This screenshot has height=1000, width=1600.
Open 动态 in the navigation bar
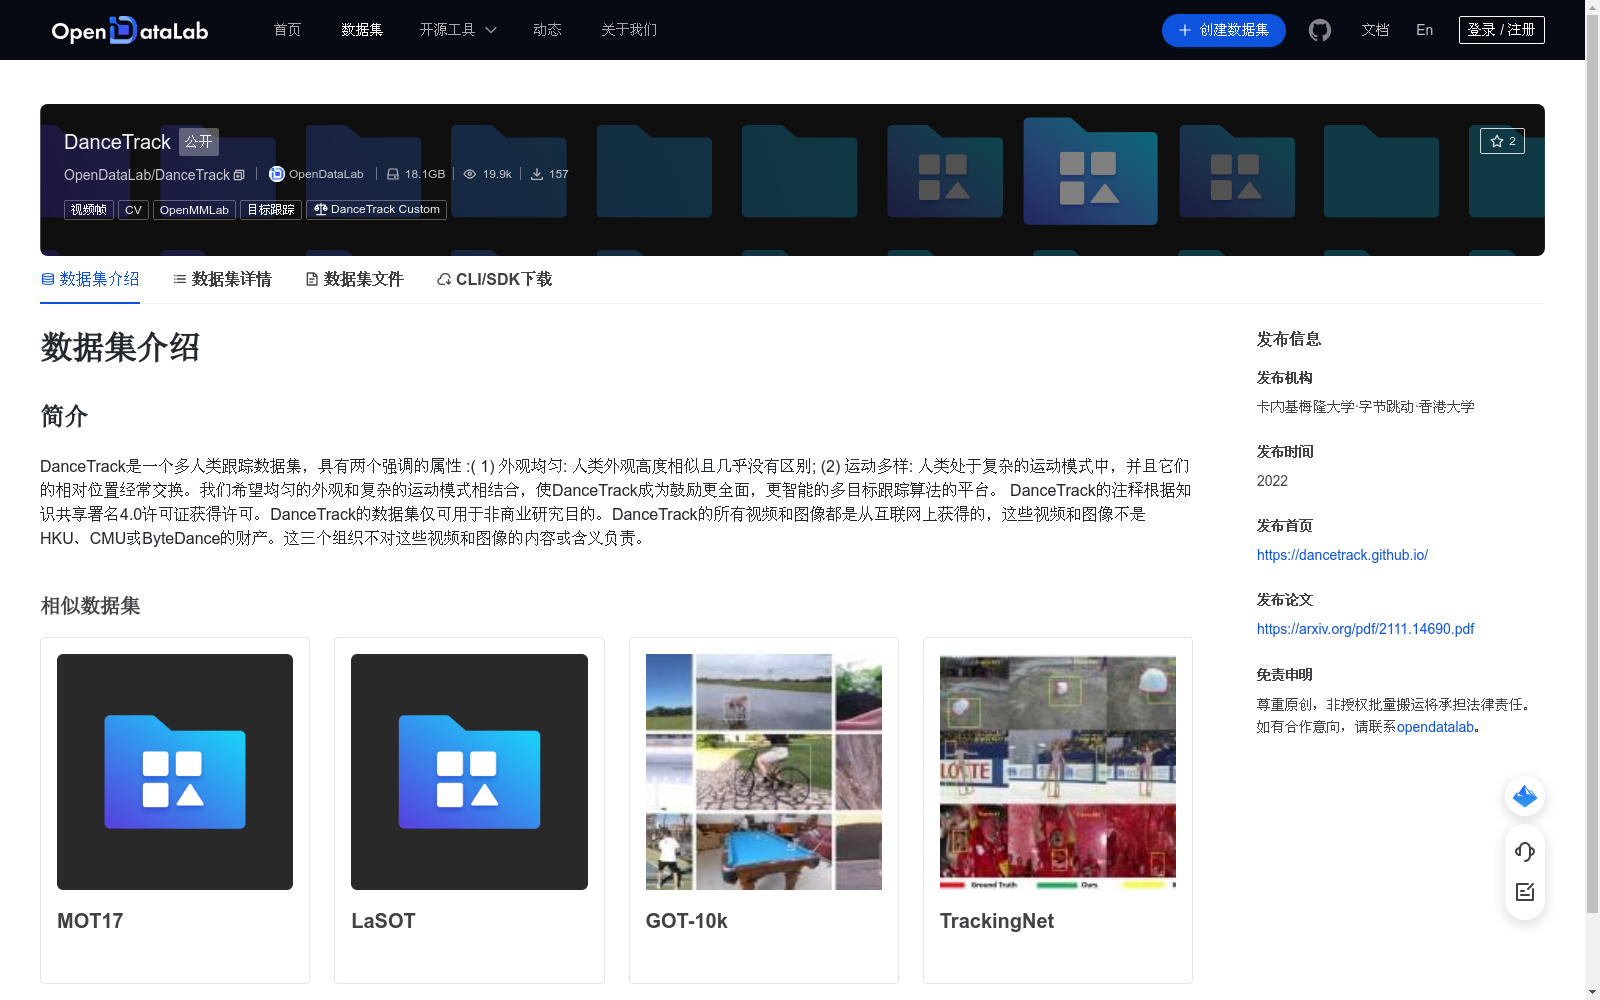(x=547, y=30)
